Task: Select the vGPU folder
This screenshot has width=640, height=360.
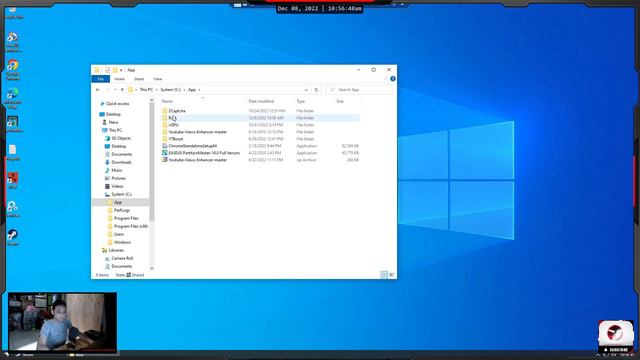Action: [x=173, y=125]
